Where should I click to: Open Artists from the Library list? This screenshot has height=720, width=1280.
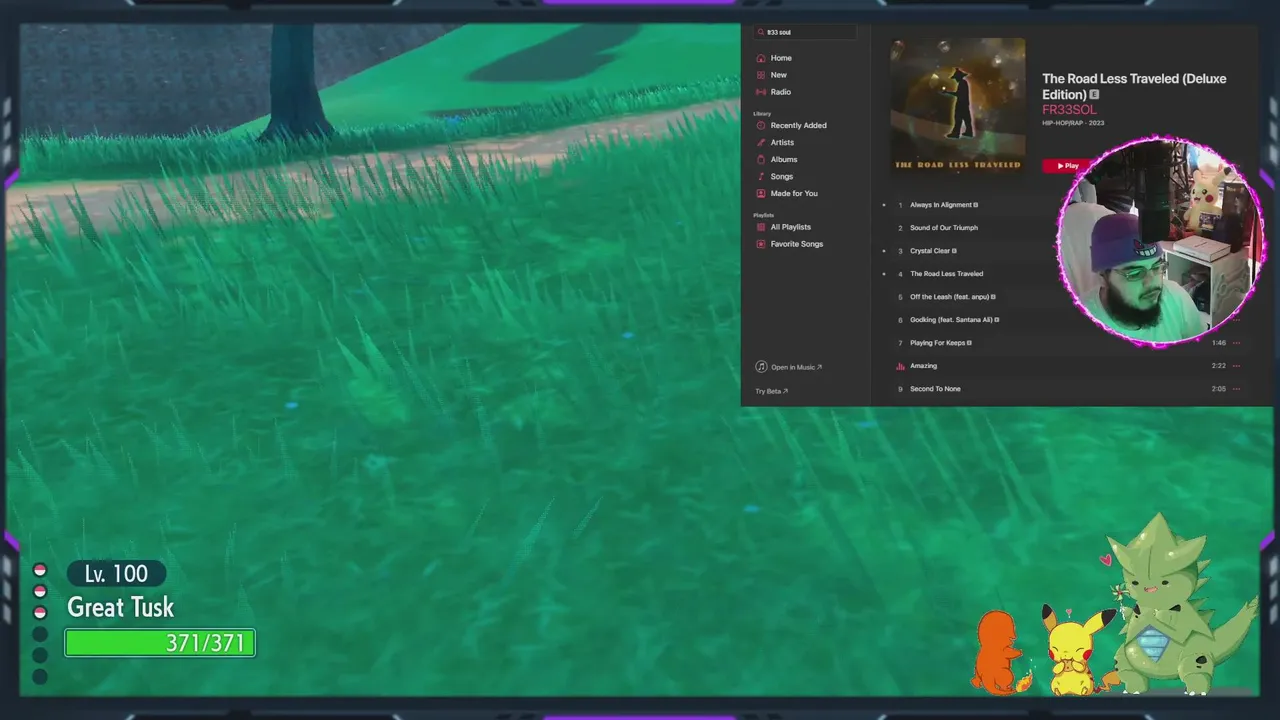click(782, 142)
